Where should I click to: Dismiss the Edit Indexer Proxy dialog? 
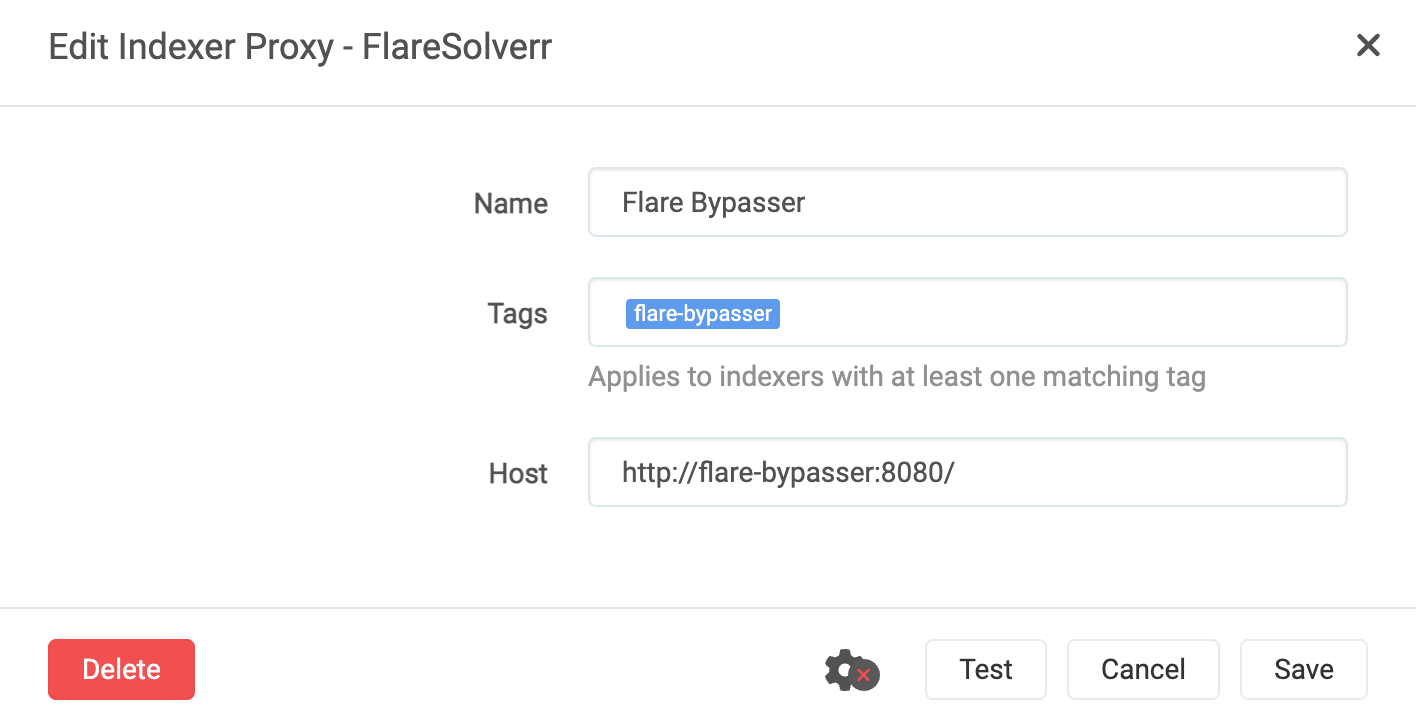pos(1368,45)
